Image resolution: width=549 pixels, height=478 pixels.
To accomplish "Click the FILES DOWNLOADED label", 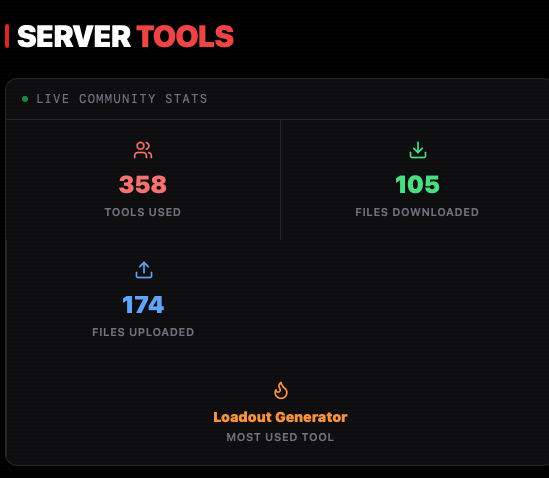I will [417, 212].
